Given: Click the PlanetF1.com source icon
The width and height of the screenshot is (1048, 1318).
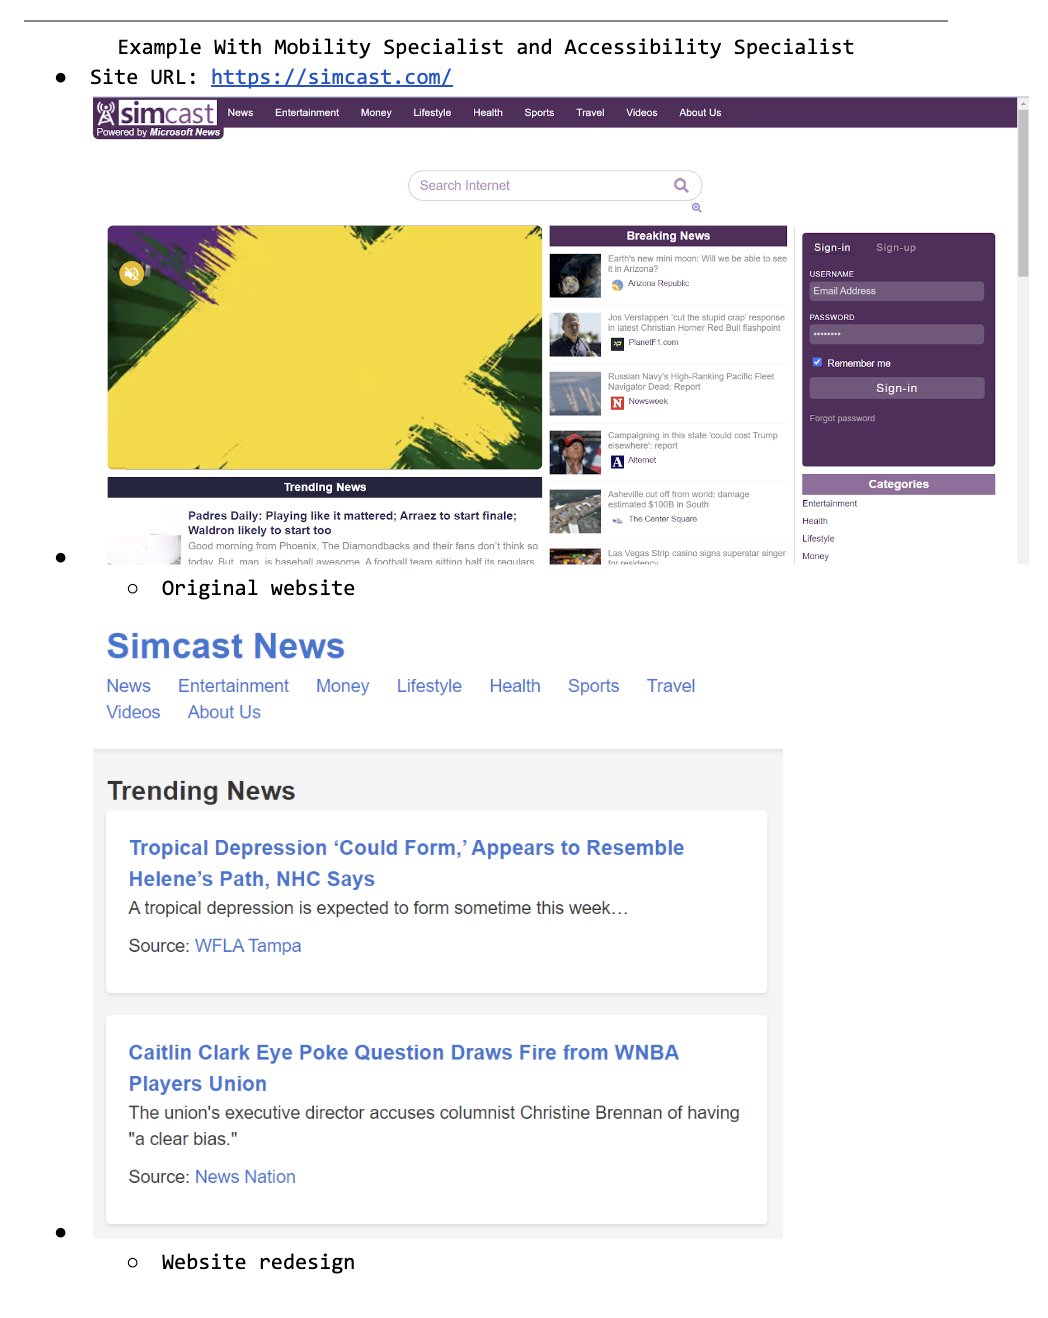Looking at the screenshot, I should click(617, 344).
